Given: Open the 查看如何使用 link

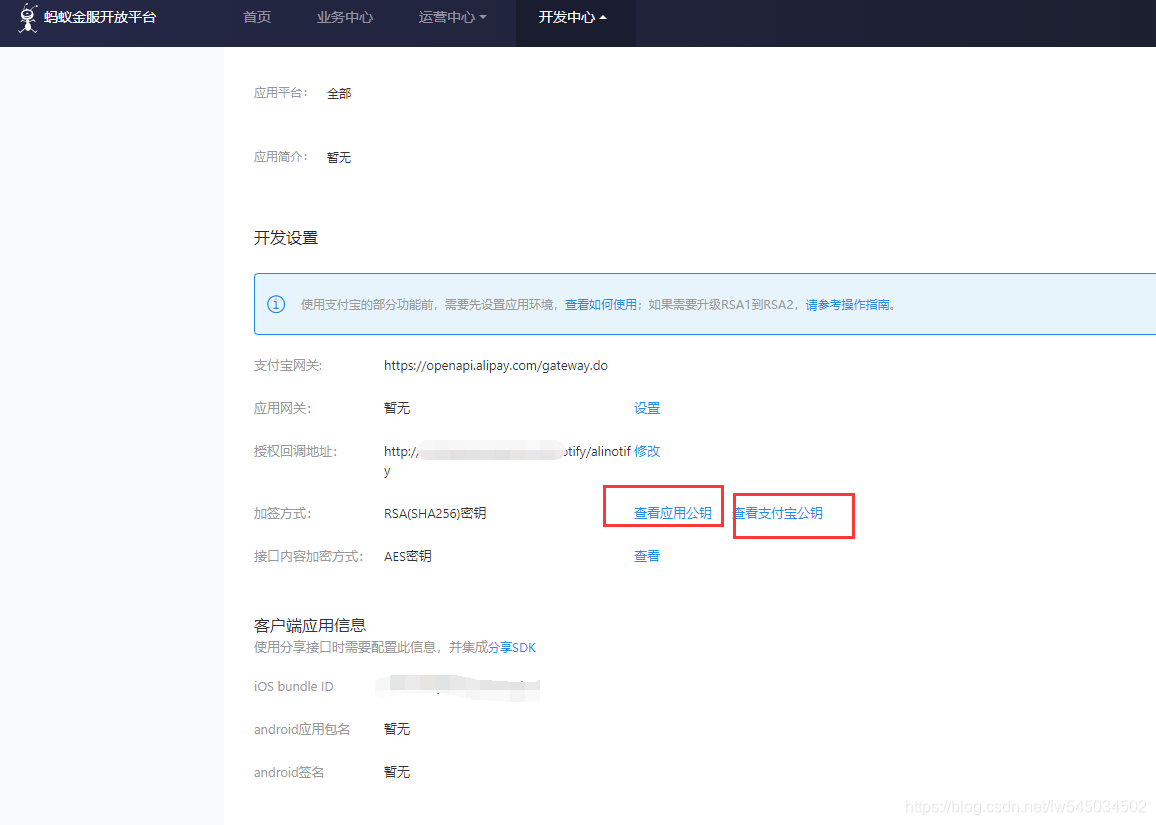Looking at the screenshot, I should click(x=601, y=304).
